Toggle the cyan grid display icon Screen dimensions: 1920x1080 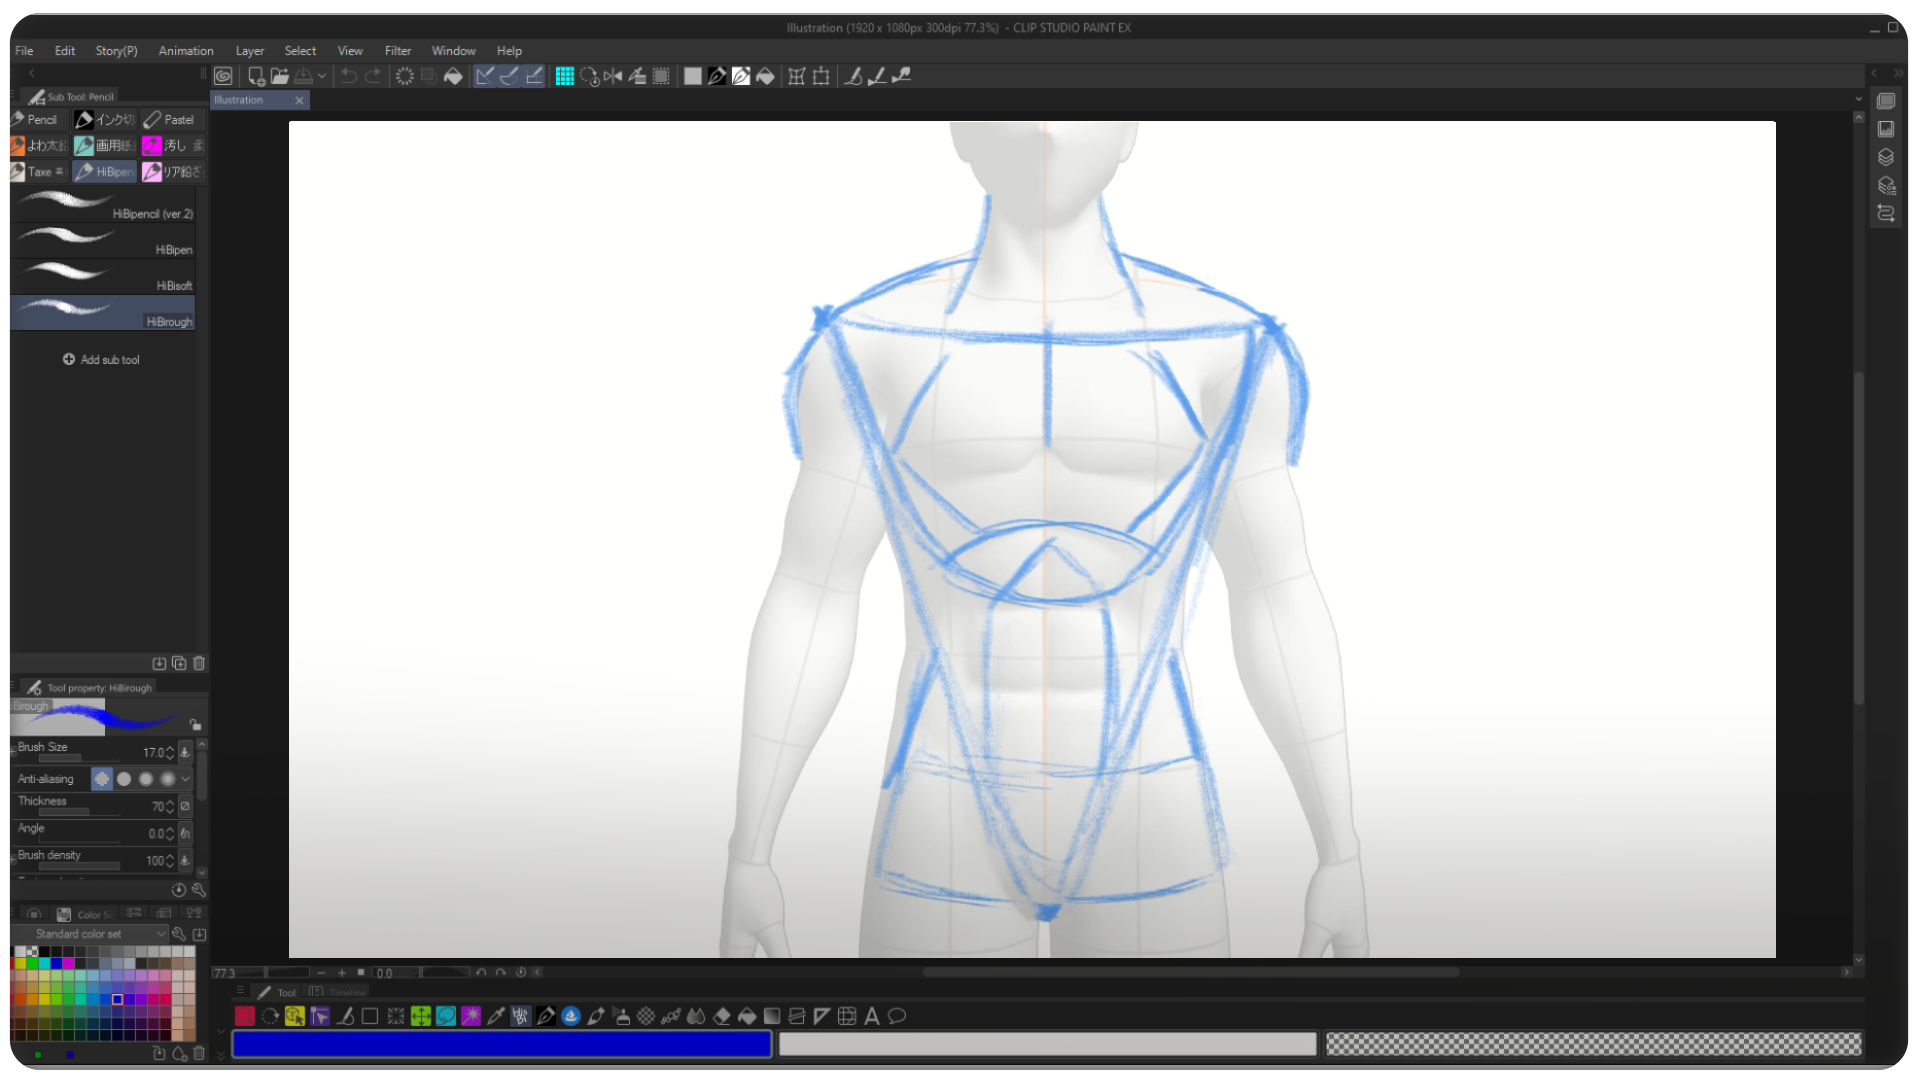(565, 76)
